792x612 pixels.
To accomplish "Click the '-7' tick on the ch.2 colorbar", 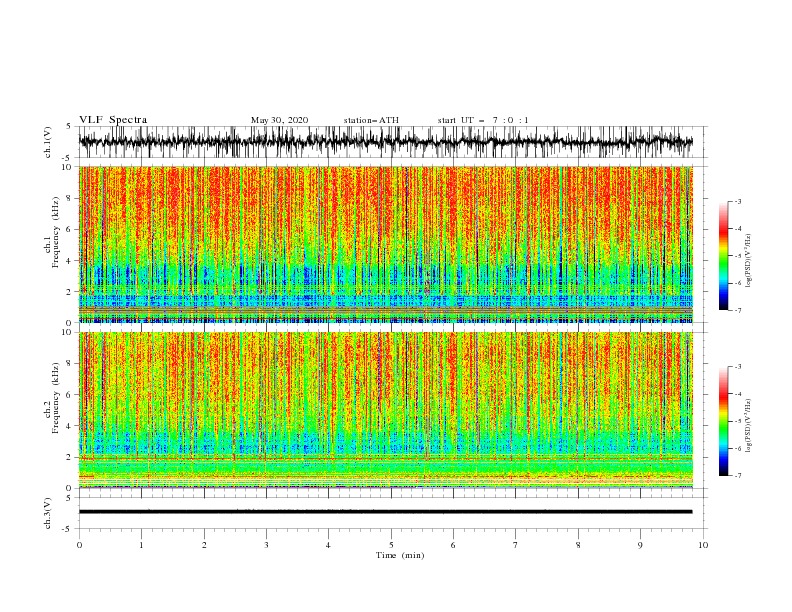I will tap(738, 476).
